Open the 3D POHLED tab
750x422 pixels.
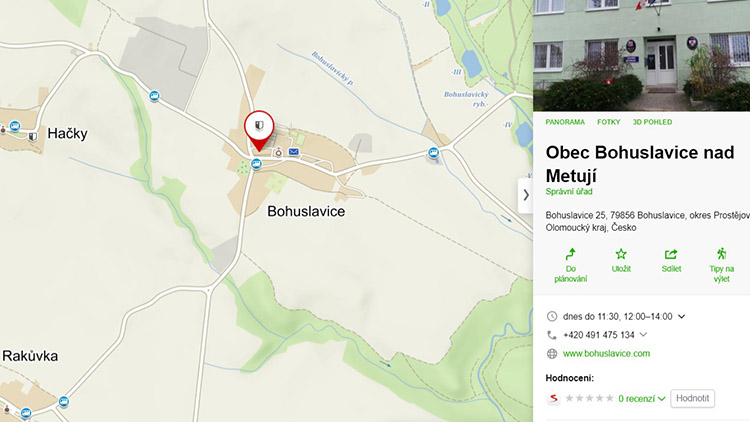click(x=652, y=122)
